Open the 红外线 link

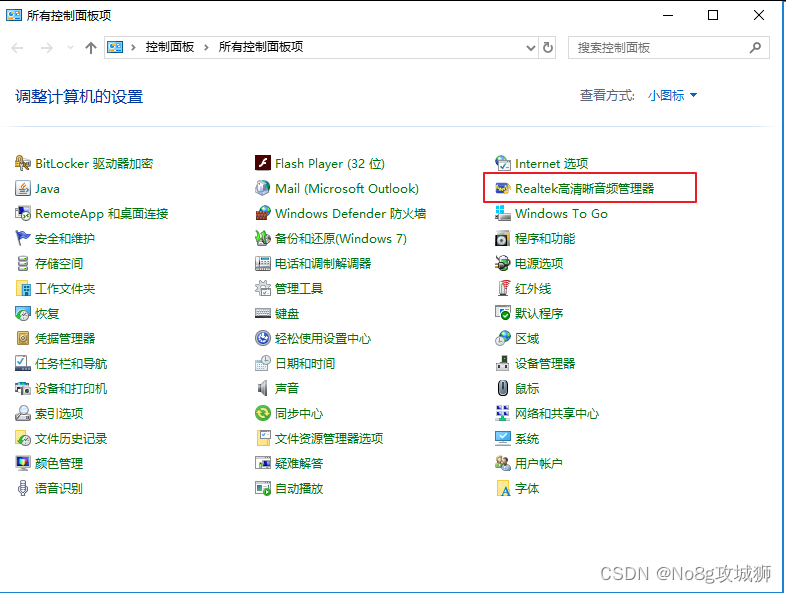coord(533,289)
